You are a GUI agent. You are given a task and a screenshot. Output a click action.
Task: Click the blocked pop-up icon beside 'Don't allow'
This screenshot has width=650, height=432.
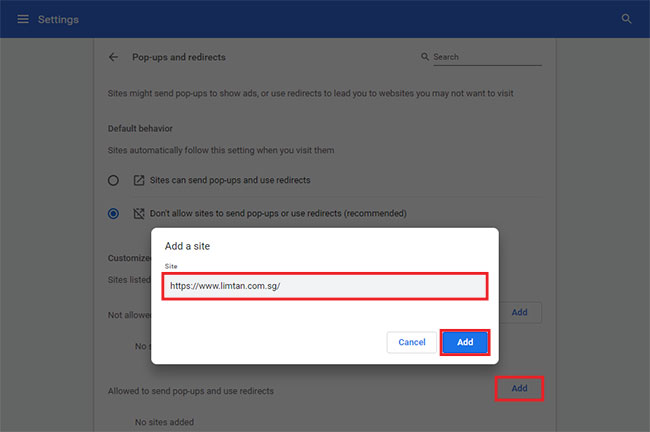(139, 213)
